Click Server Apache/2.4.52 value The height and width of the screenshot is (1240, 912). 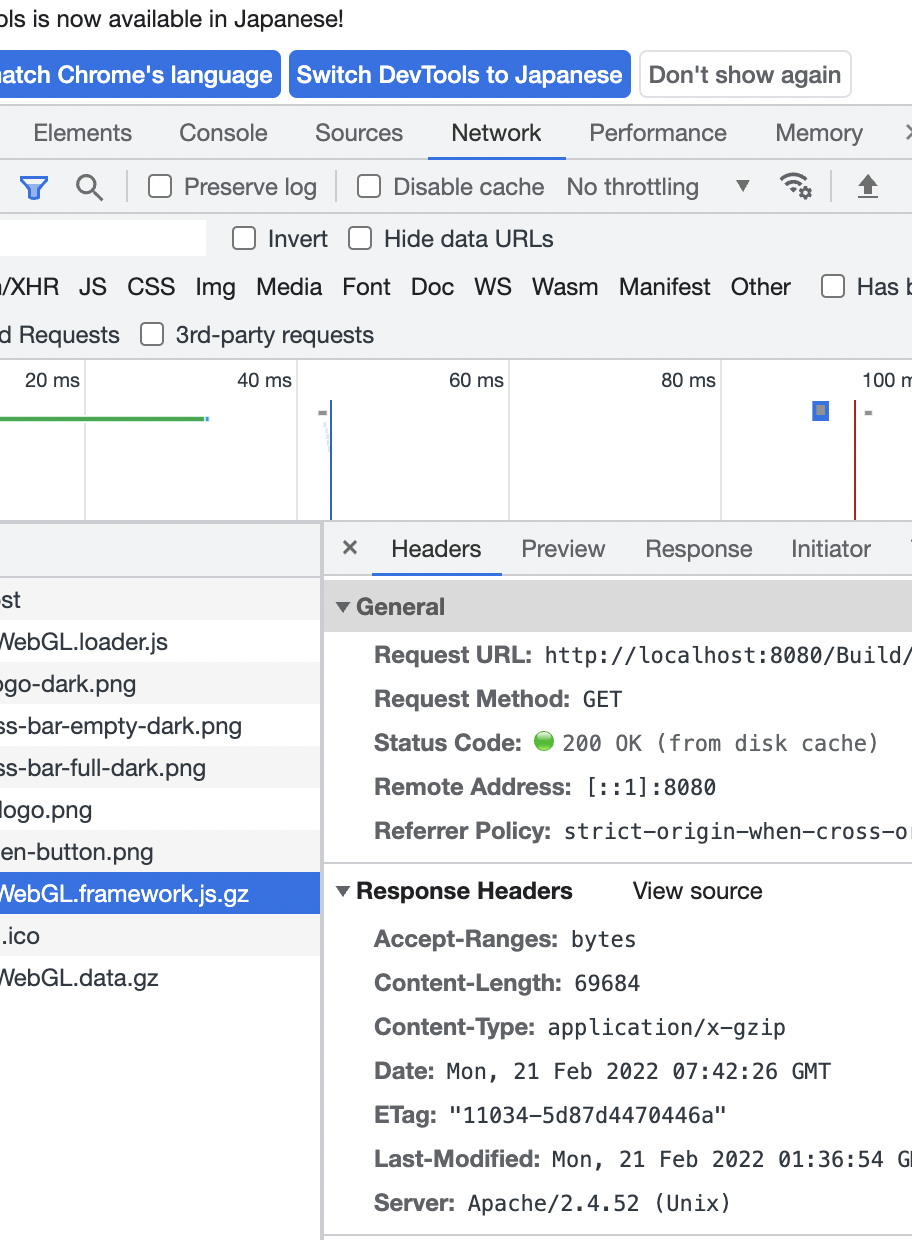599,1203
